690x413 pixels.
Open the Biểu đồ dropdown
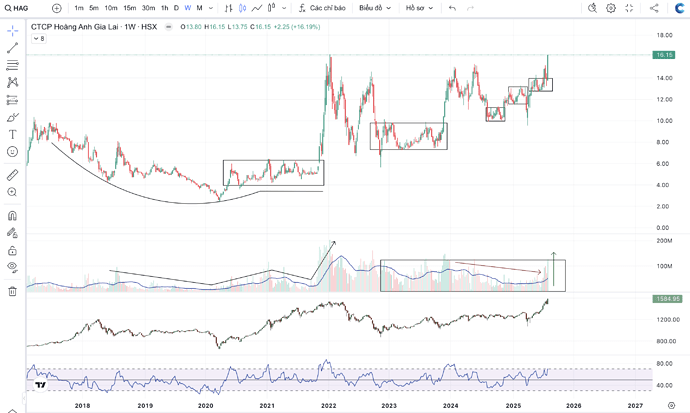(374, 8)
